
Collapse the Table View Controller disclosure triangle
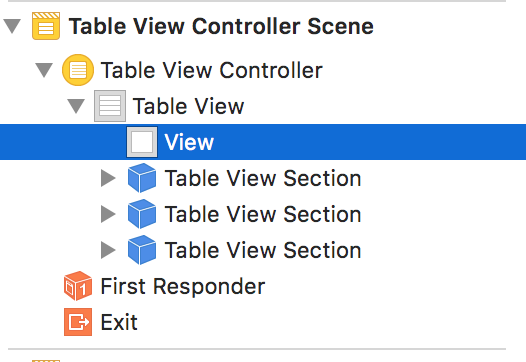[x=44, y=70]
